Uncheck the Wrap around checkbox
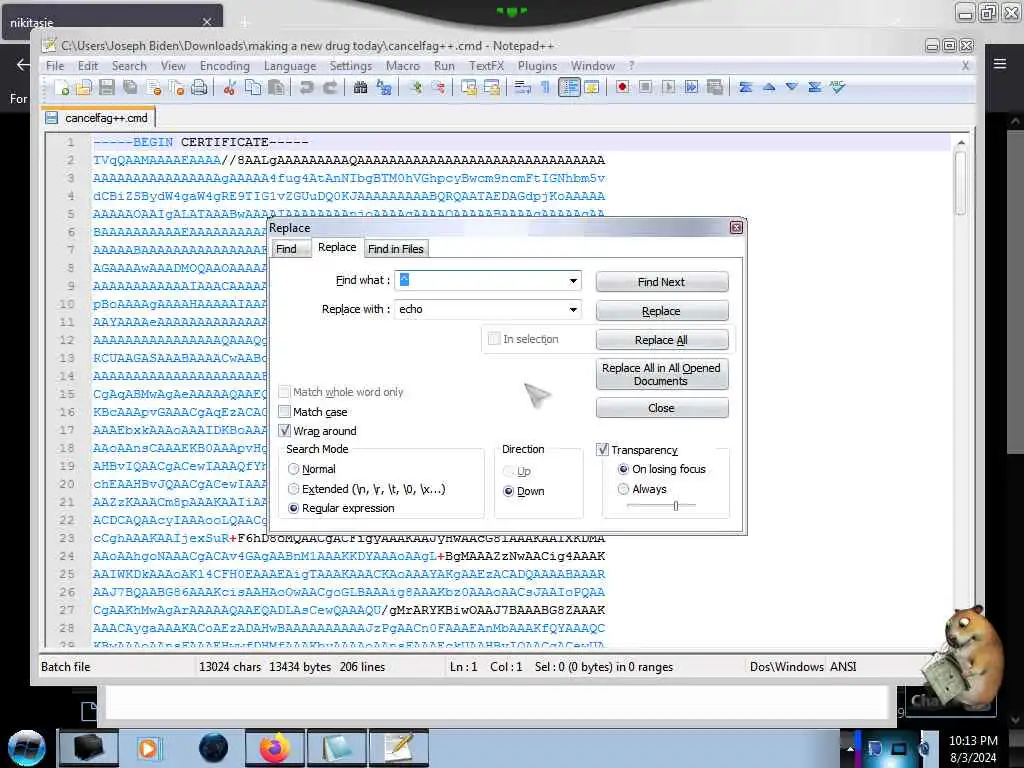Screen dimensions: 1024x768 click(284, 430)
